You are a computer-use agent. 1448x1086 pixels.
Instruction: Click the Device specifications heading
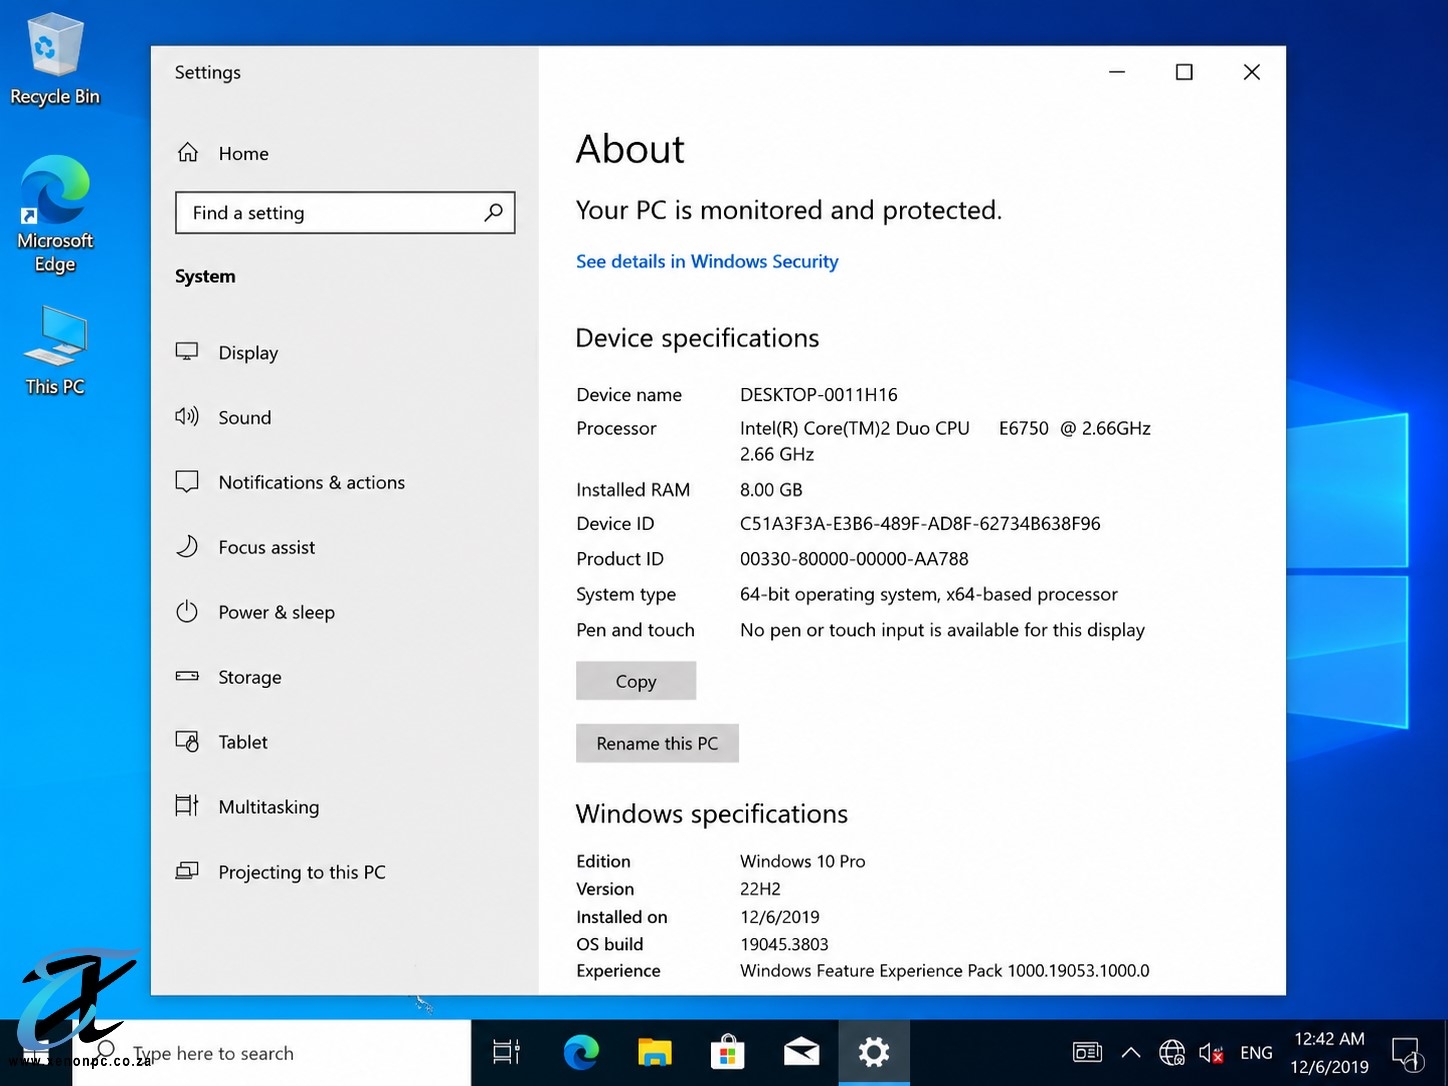[x=697, y=338]
